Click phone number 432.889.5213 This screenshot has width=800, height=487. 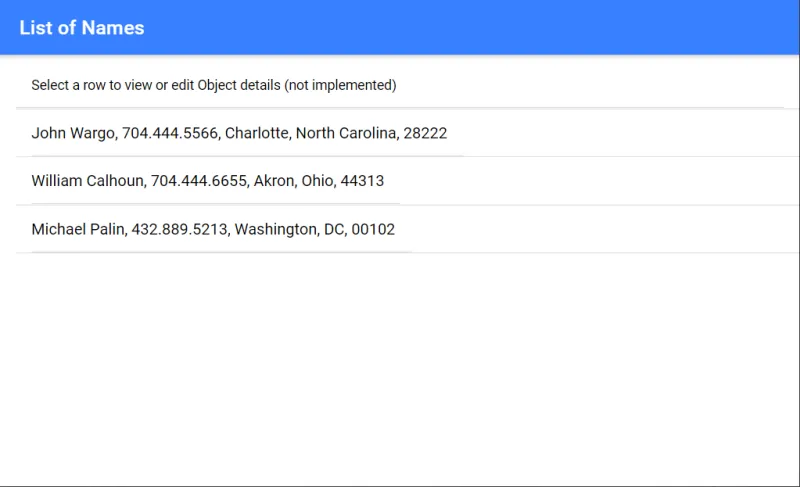coord(181,229)
